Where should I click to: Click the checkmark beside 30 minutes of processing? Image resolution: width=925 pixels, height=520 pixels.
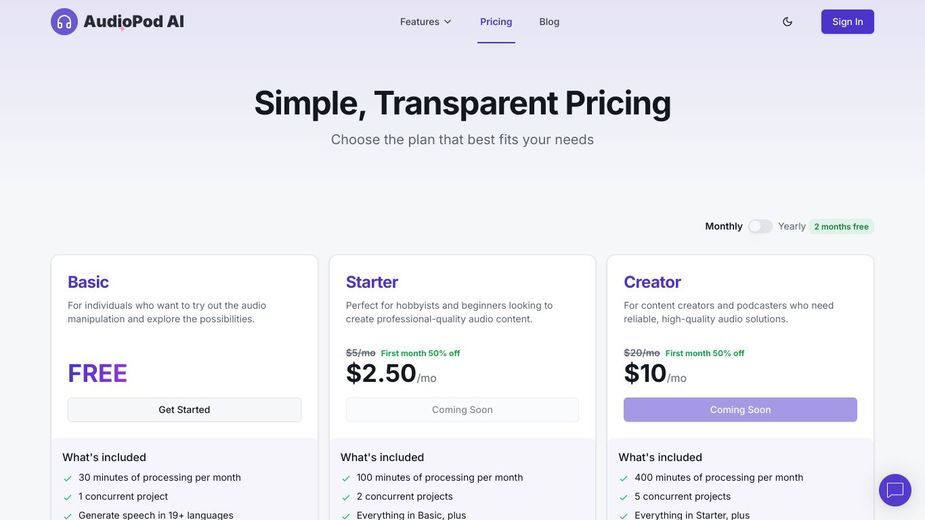point(68,478)
